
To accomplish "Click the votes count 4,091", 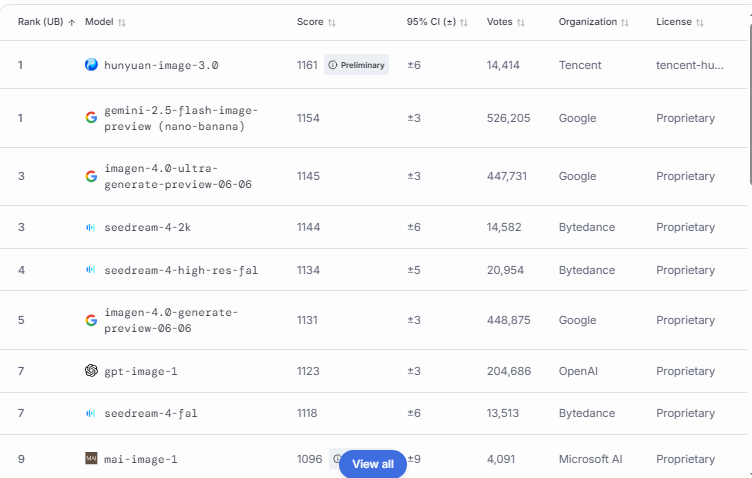I will [x=501, y=459].
